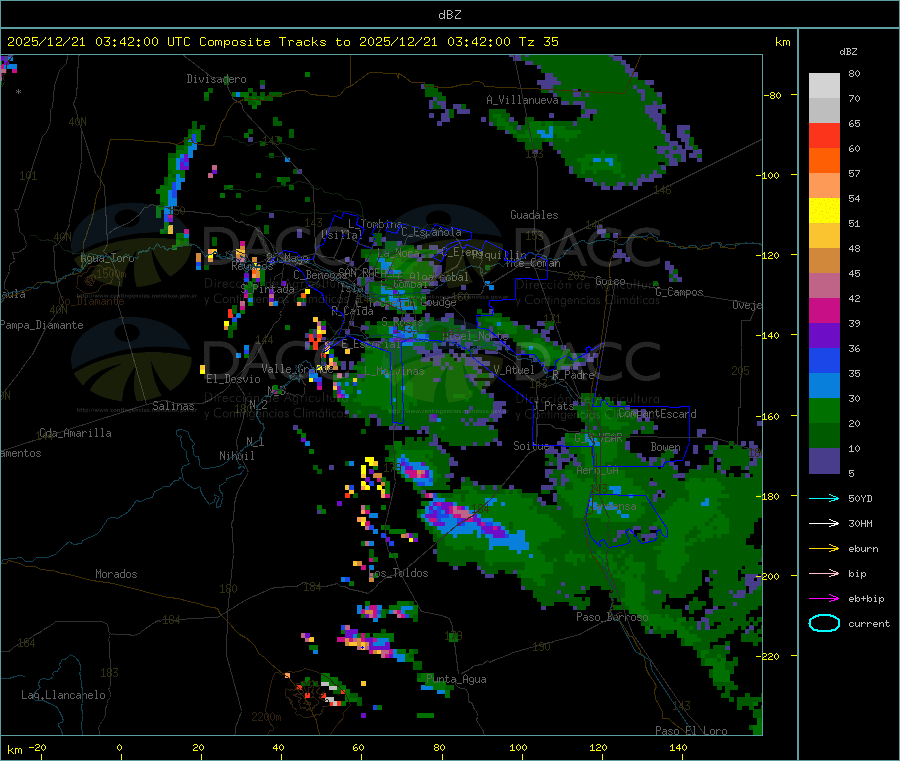Select the red 60 dBZ color swatch
Image resolution: width=900 pixels, height=761 pixels.
[x=824, y=135]
